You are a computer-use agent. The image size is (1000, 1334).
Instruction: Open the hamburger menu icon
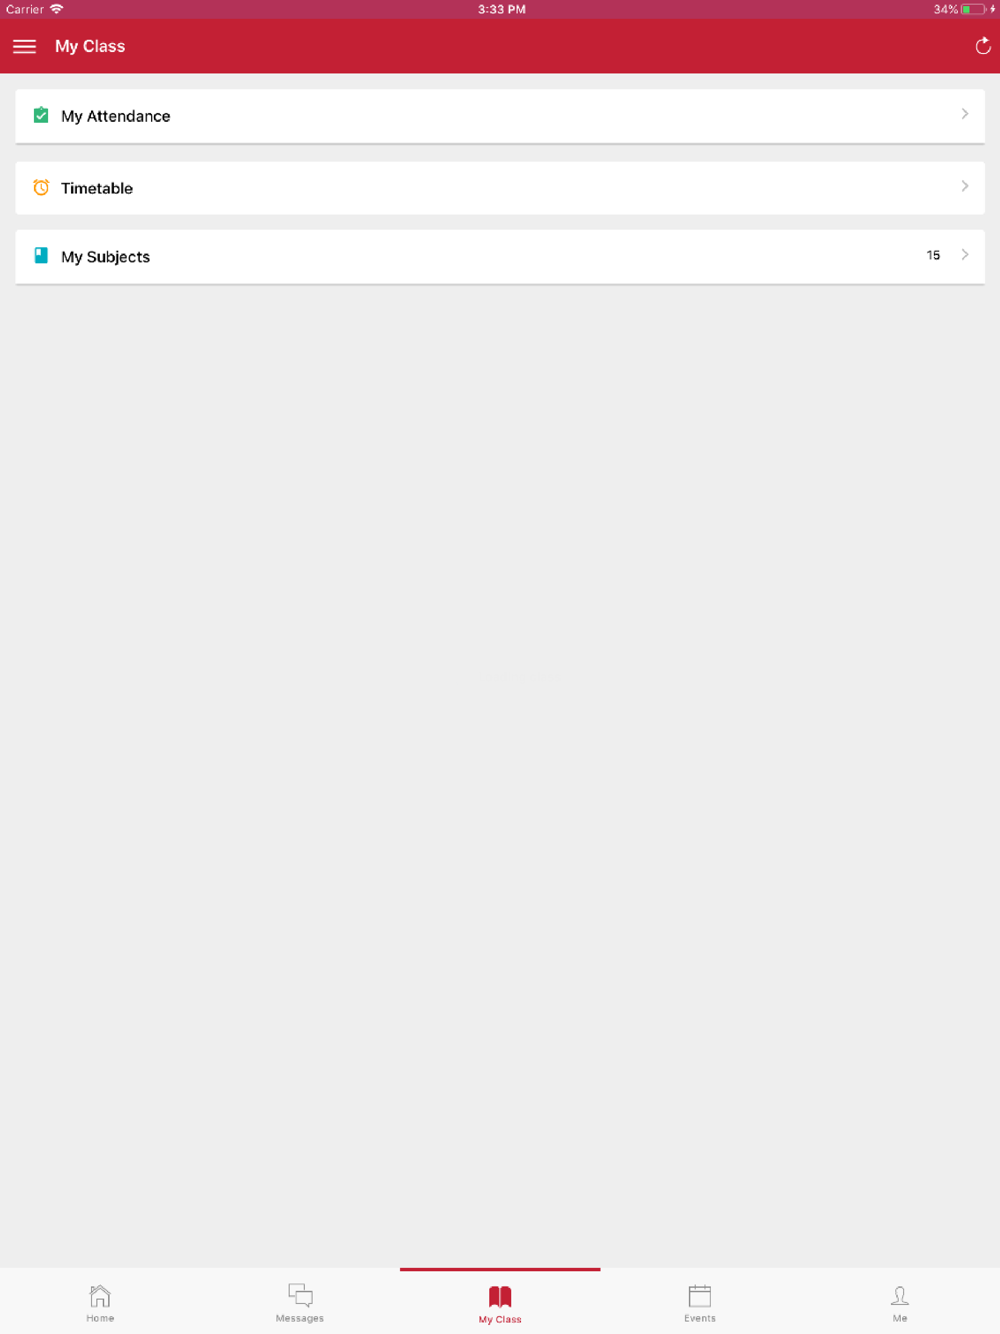click(x=24, y=47)
